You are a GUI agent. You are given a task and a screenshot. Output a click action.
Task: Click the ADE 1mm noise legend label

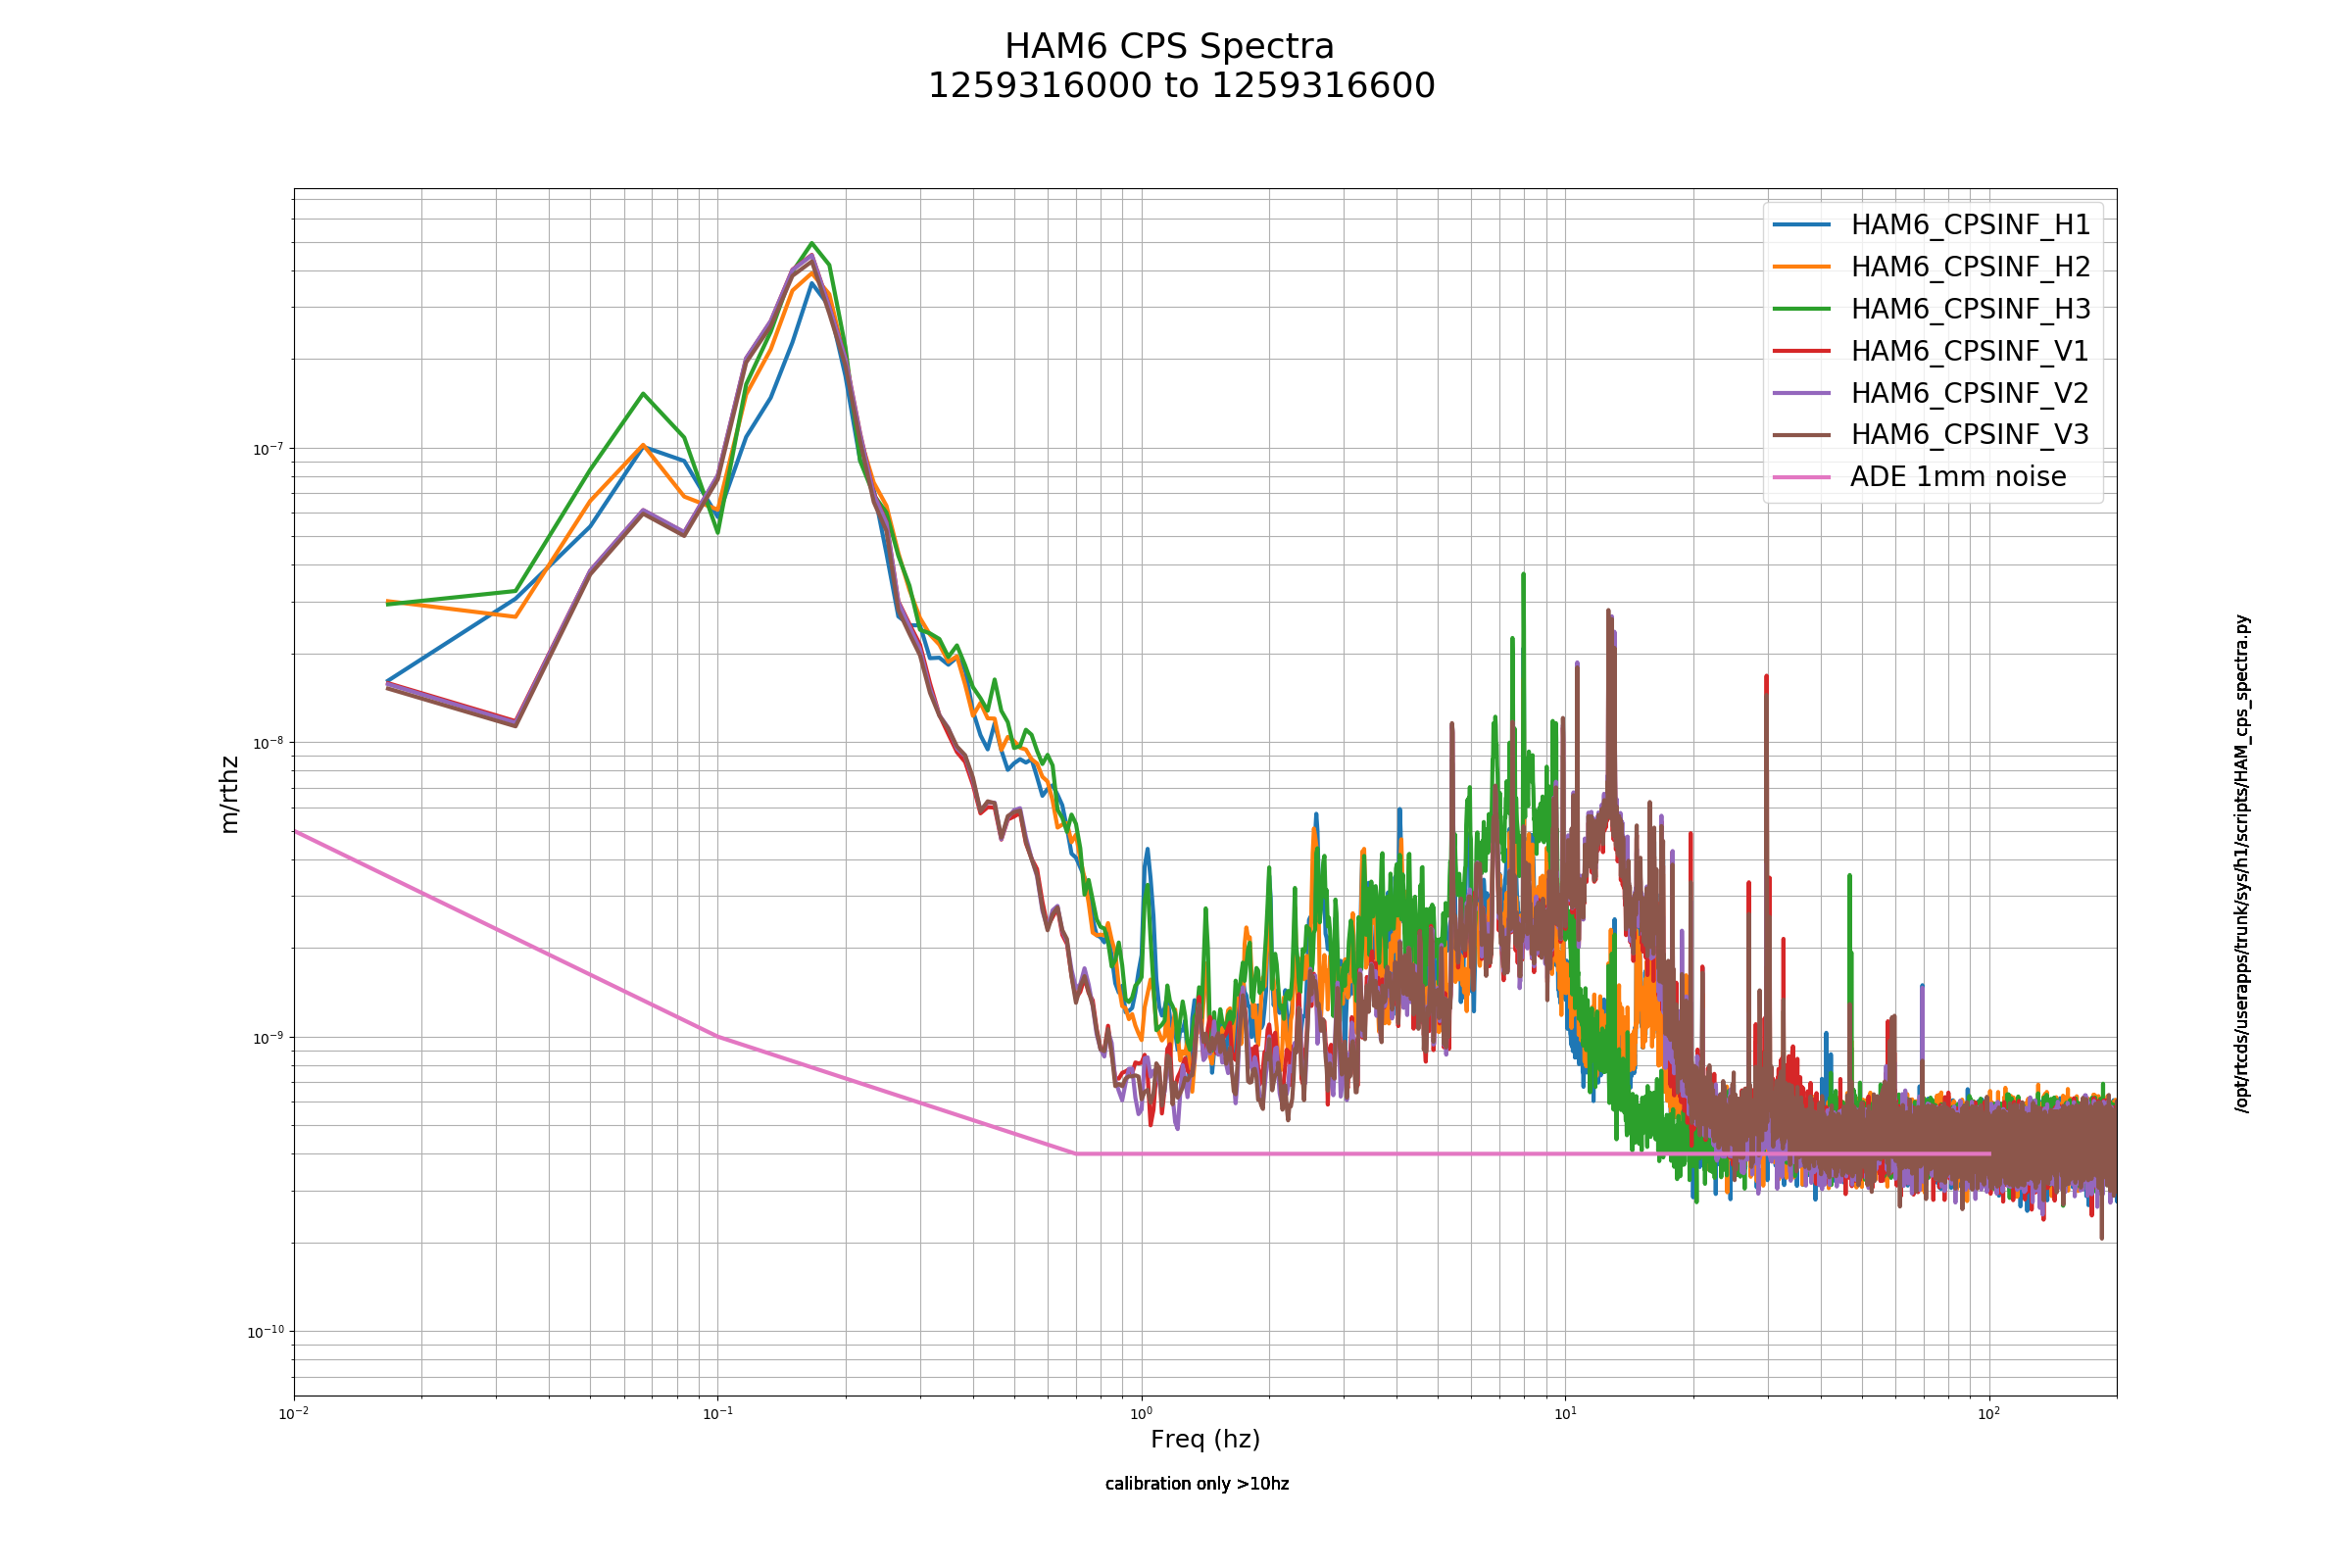[x=1958, y=477]
